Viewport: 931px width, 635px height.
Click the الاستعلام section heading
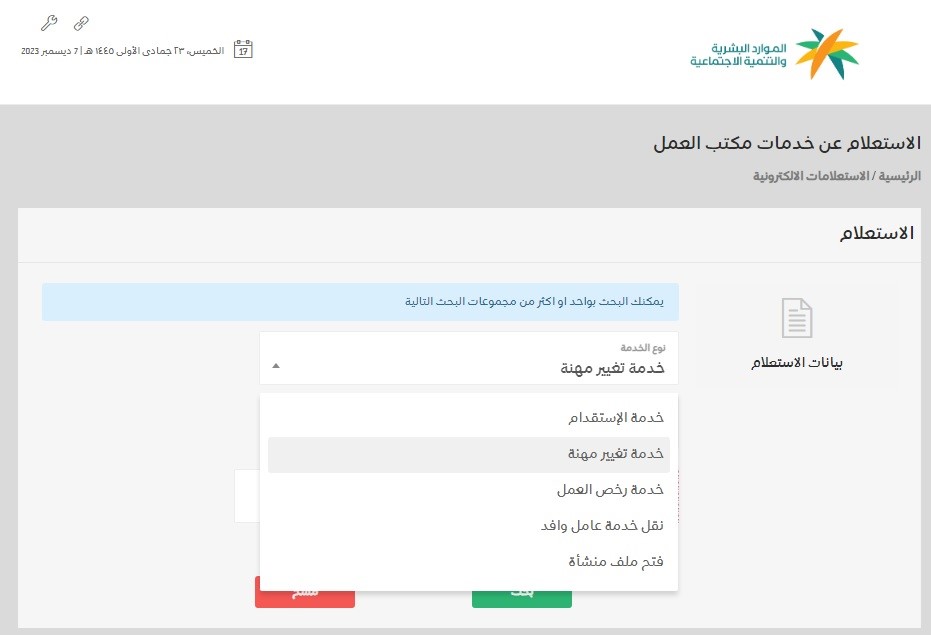(876, 233)
